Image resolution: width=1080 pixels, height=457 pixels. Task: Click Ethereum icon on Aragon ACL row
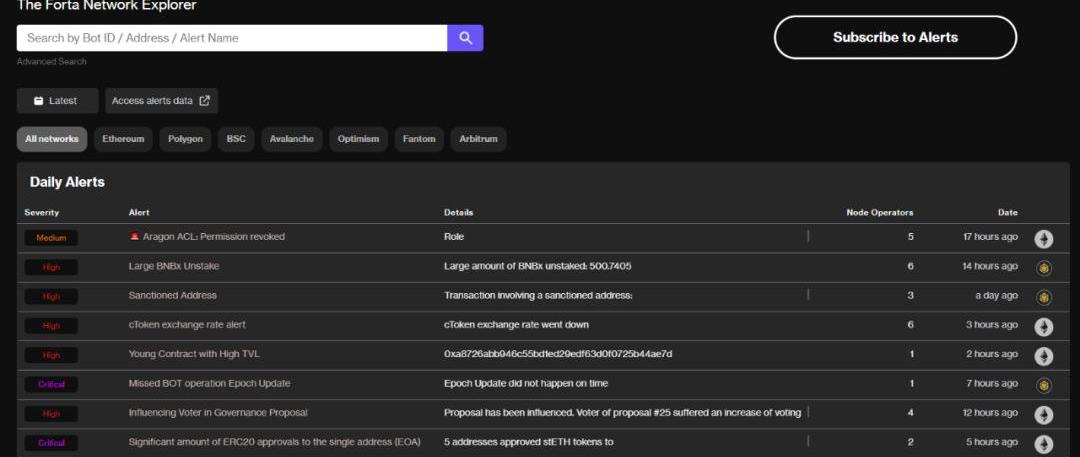point(1043,239)
